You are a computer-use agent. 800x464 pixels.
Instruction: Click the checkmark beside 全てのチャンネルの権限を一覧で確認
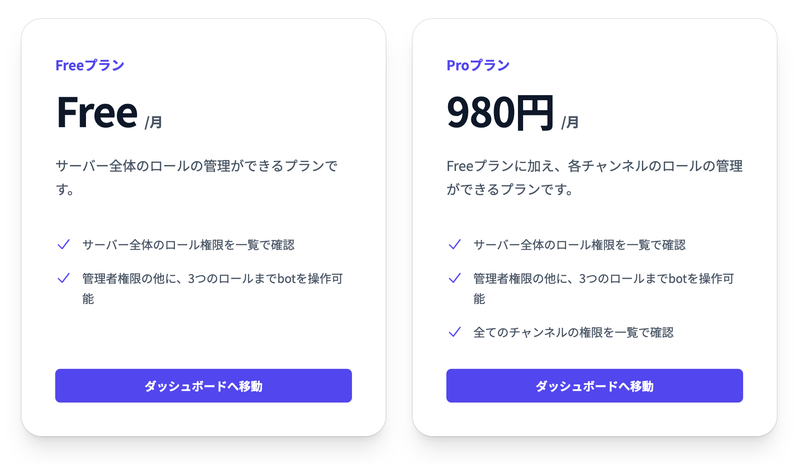click(x=454, y=331)
